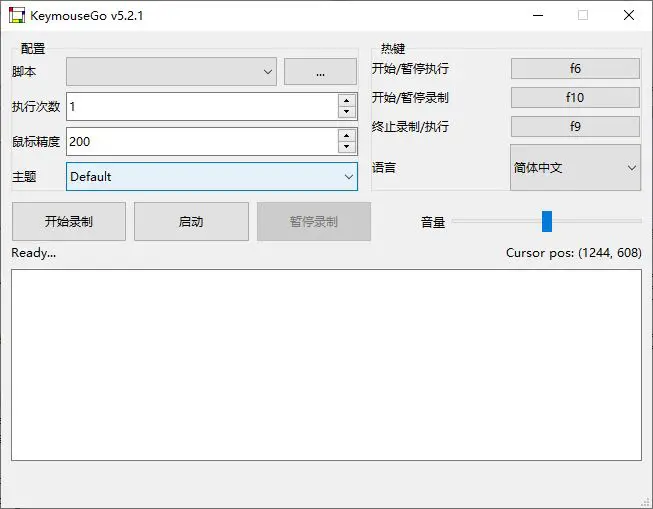Set the 开始/暂停执行 hotkey button f6

click(575, 68)
